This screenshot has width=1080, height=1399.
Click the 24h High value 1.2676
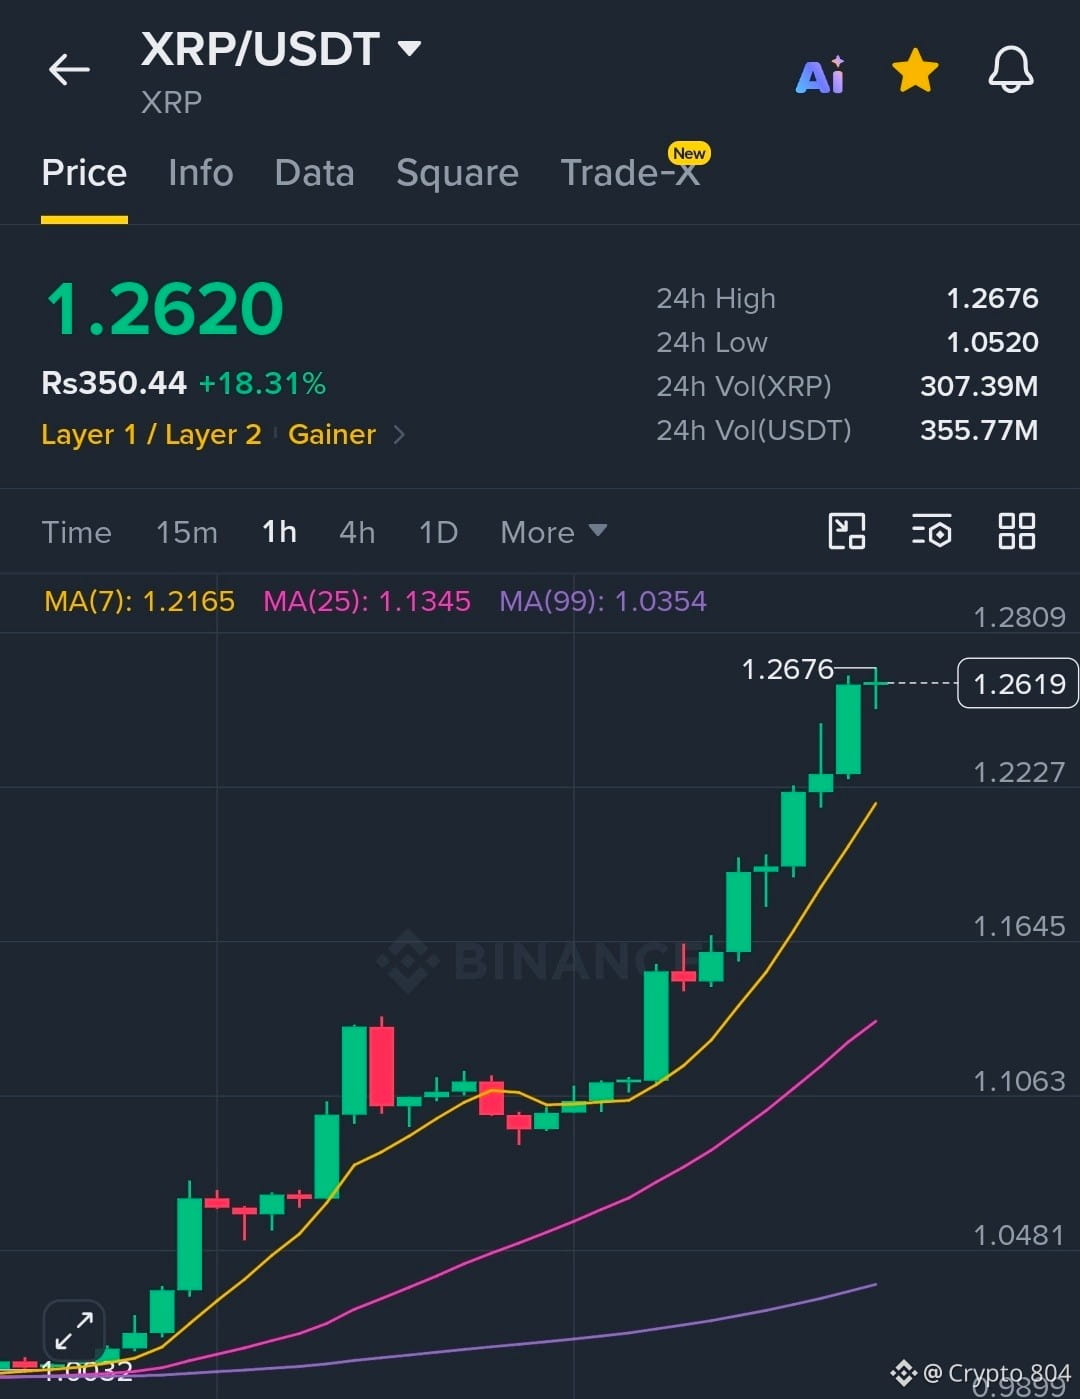click(x=992, y=298)
